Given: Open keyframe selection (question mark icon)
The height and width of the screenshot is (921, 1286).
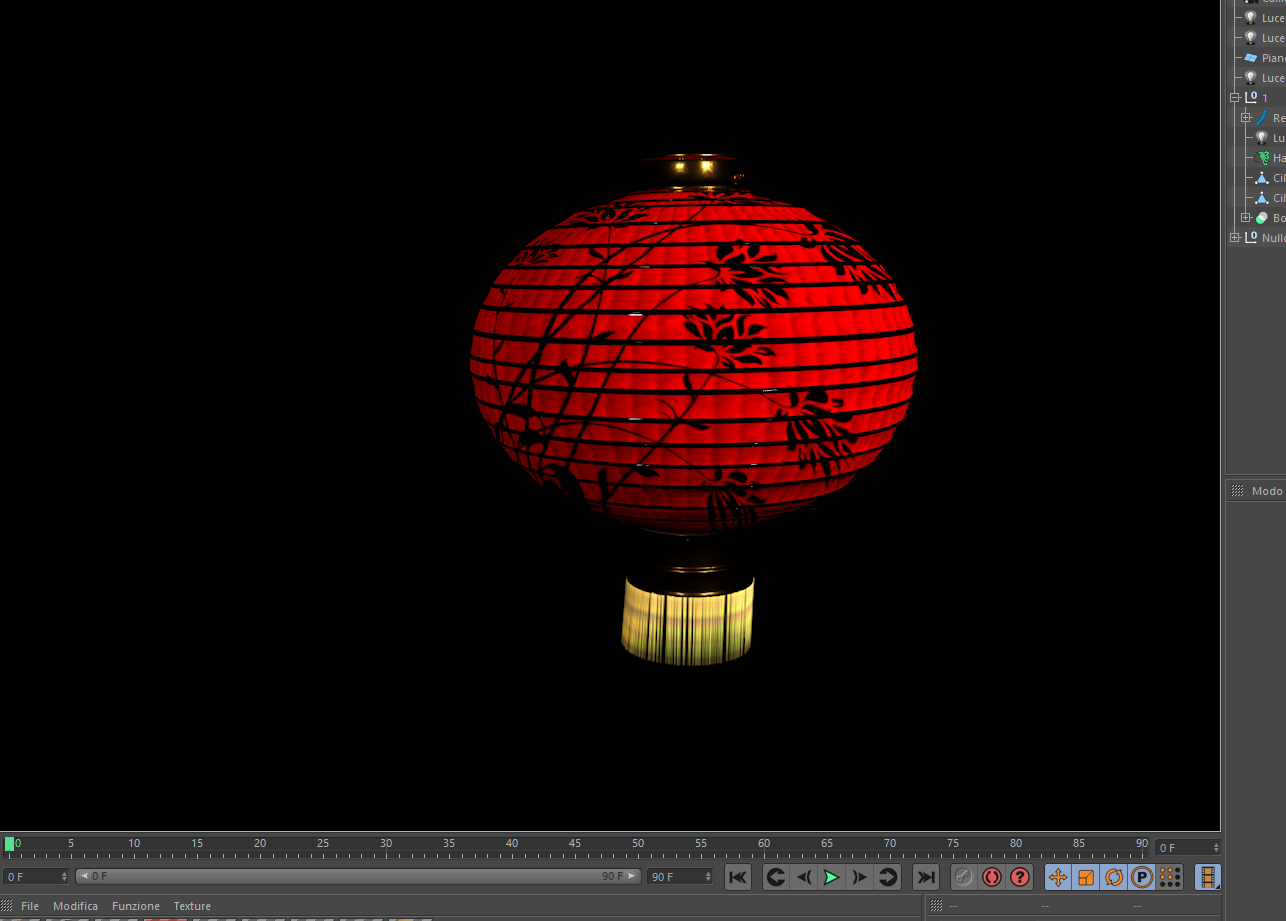Looking at the screenshot, I should coord(1019,877).
